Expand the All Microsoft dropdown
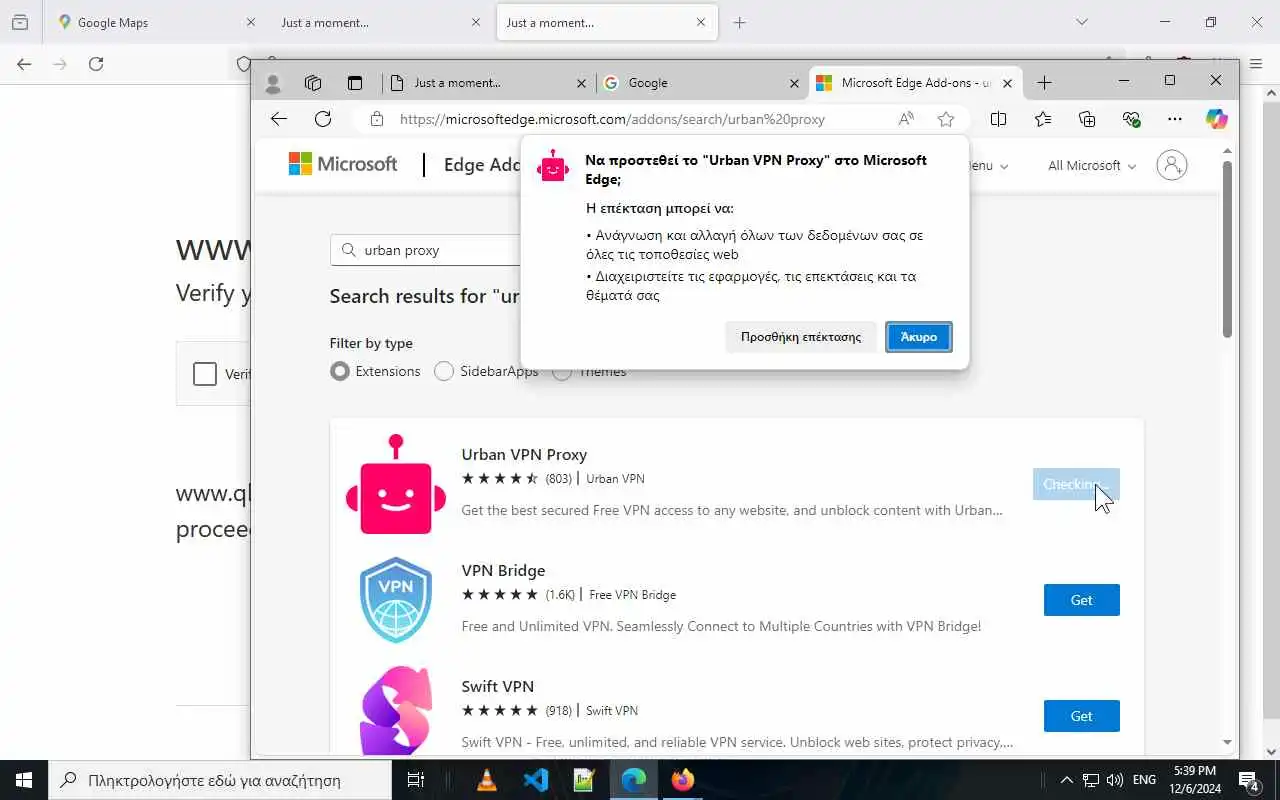 coord(1092,166)
